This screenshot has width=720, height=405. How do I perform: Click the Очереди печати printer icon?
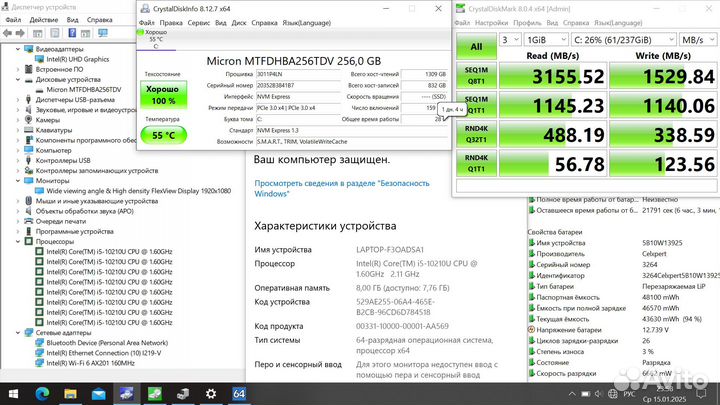28,221
